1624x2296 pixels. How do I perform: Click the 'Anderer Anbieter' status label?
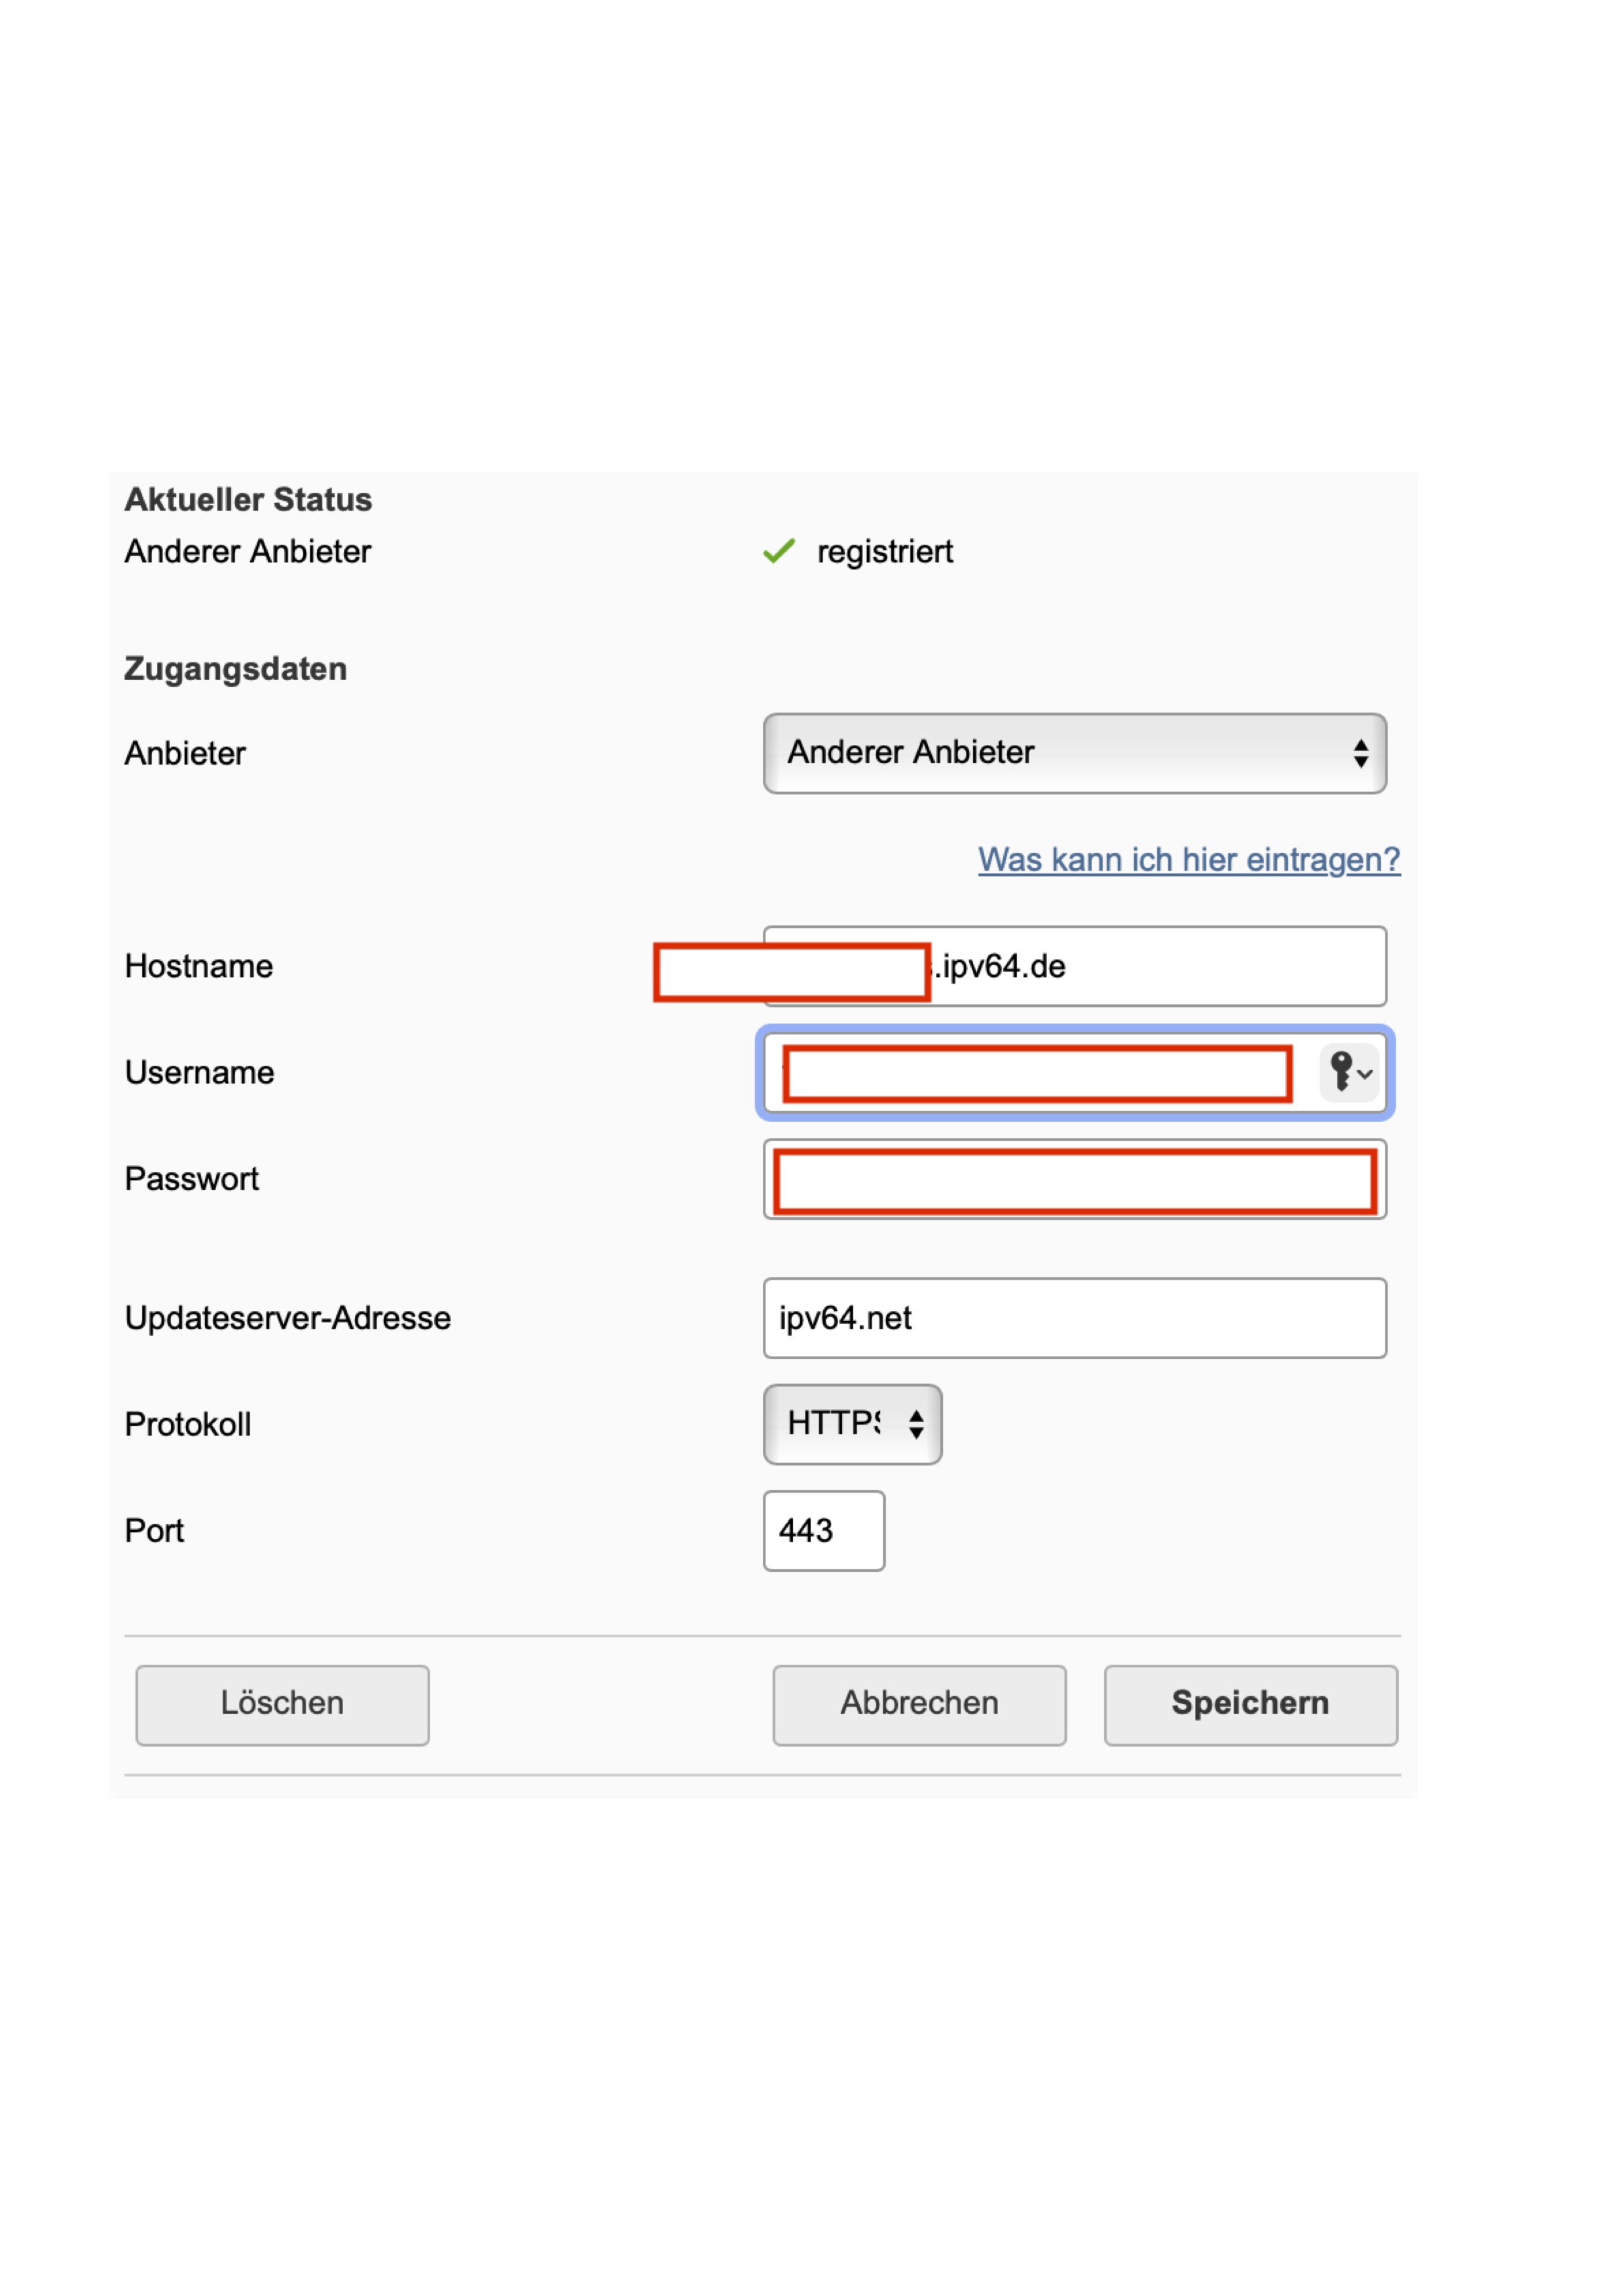[247, 552]
